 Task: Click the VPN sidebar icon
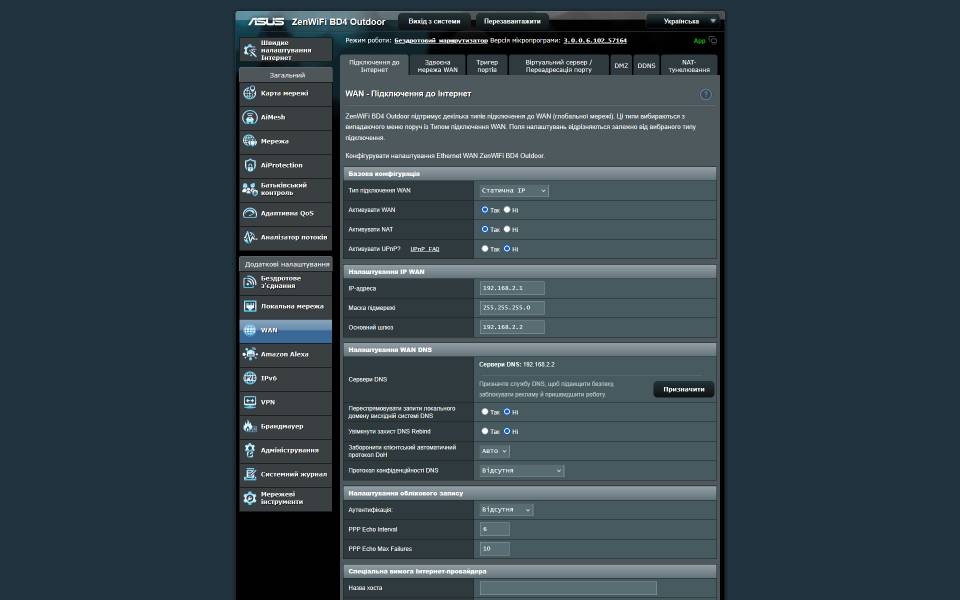pos(250,402)
